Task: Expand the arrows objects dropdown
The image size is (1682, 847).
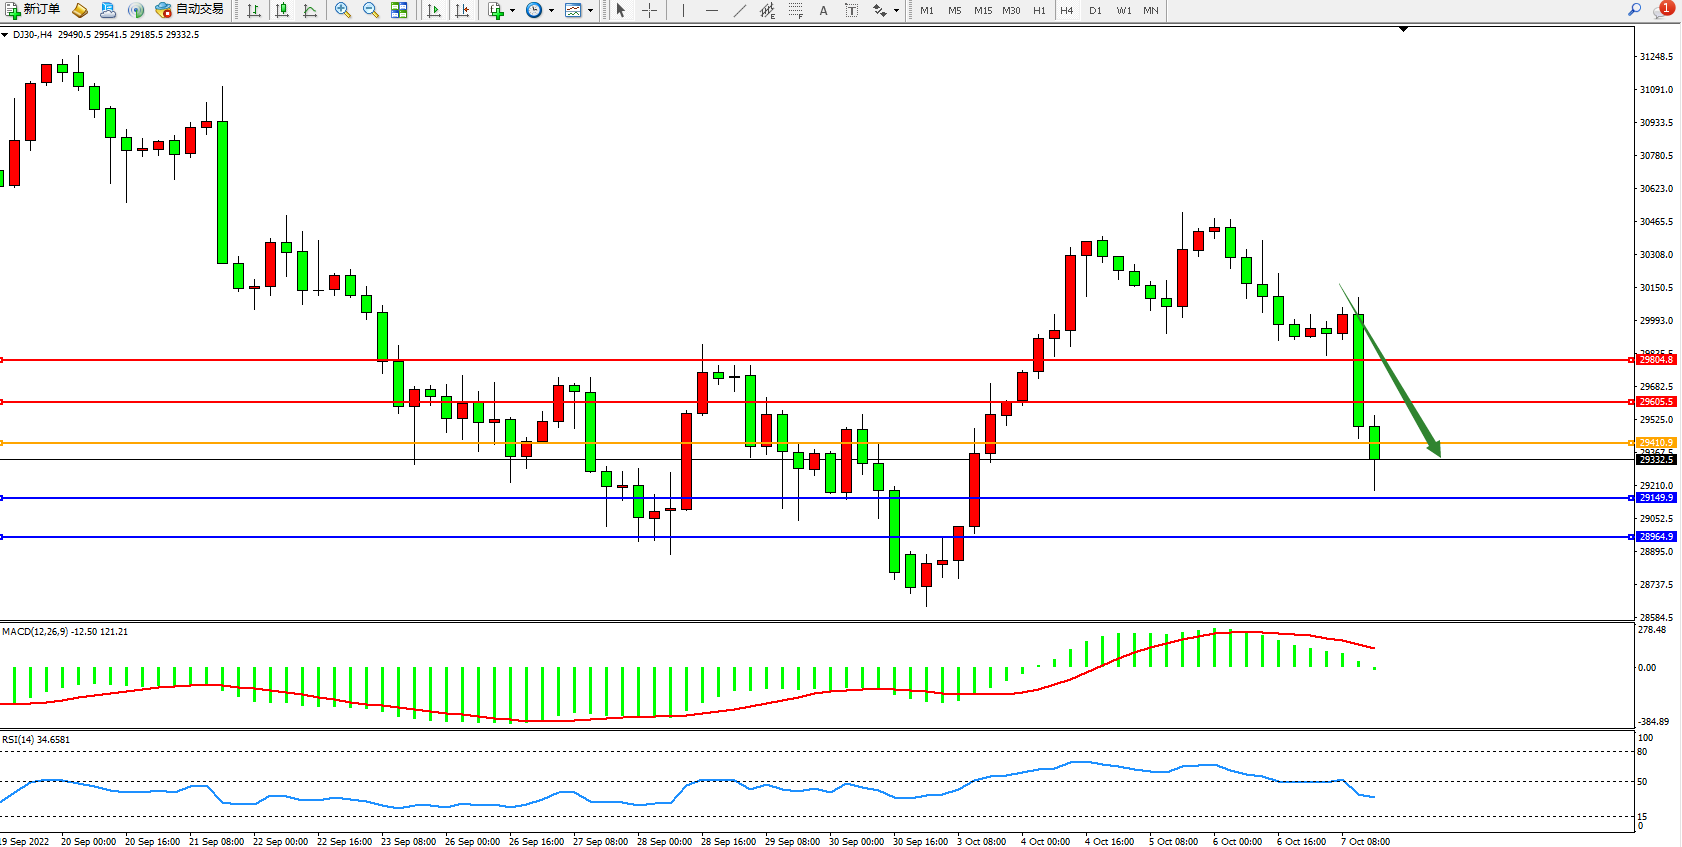Action: tap(896, 11)
